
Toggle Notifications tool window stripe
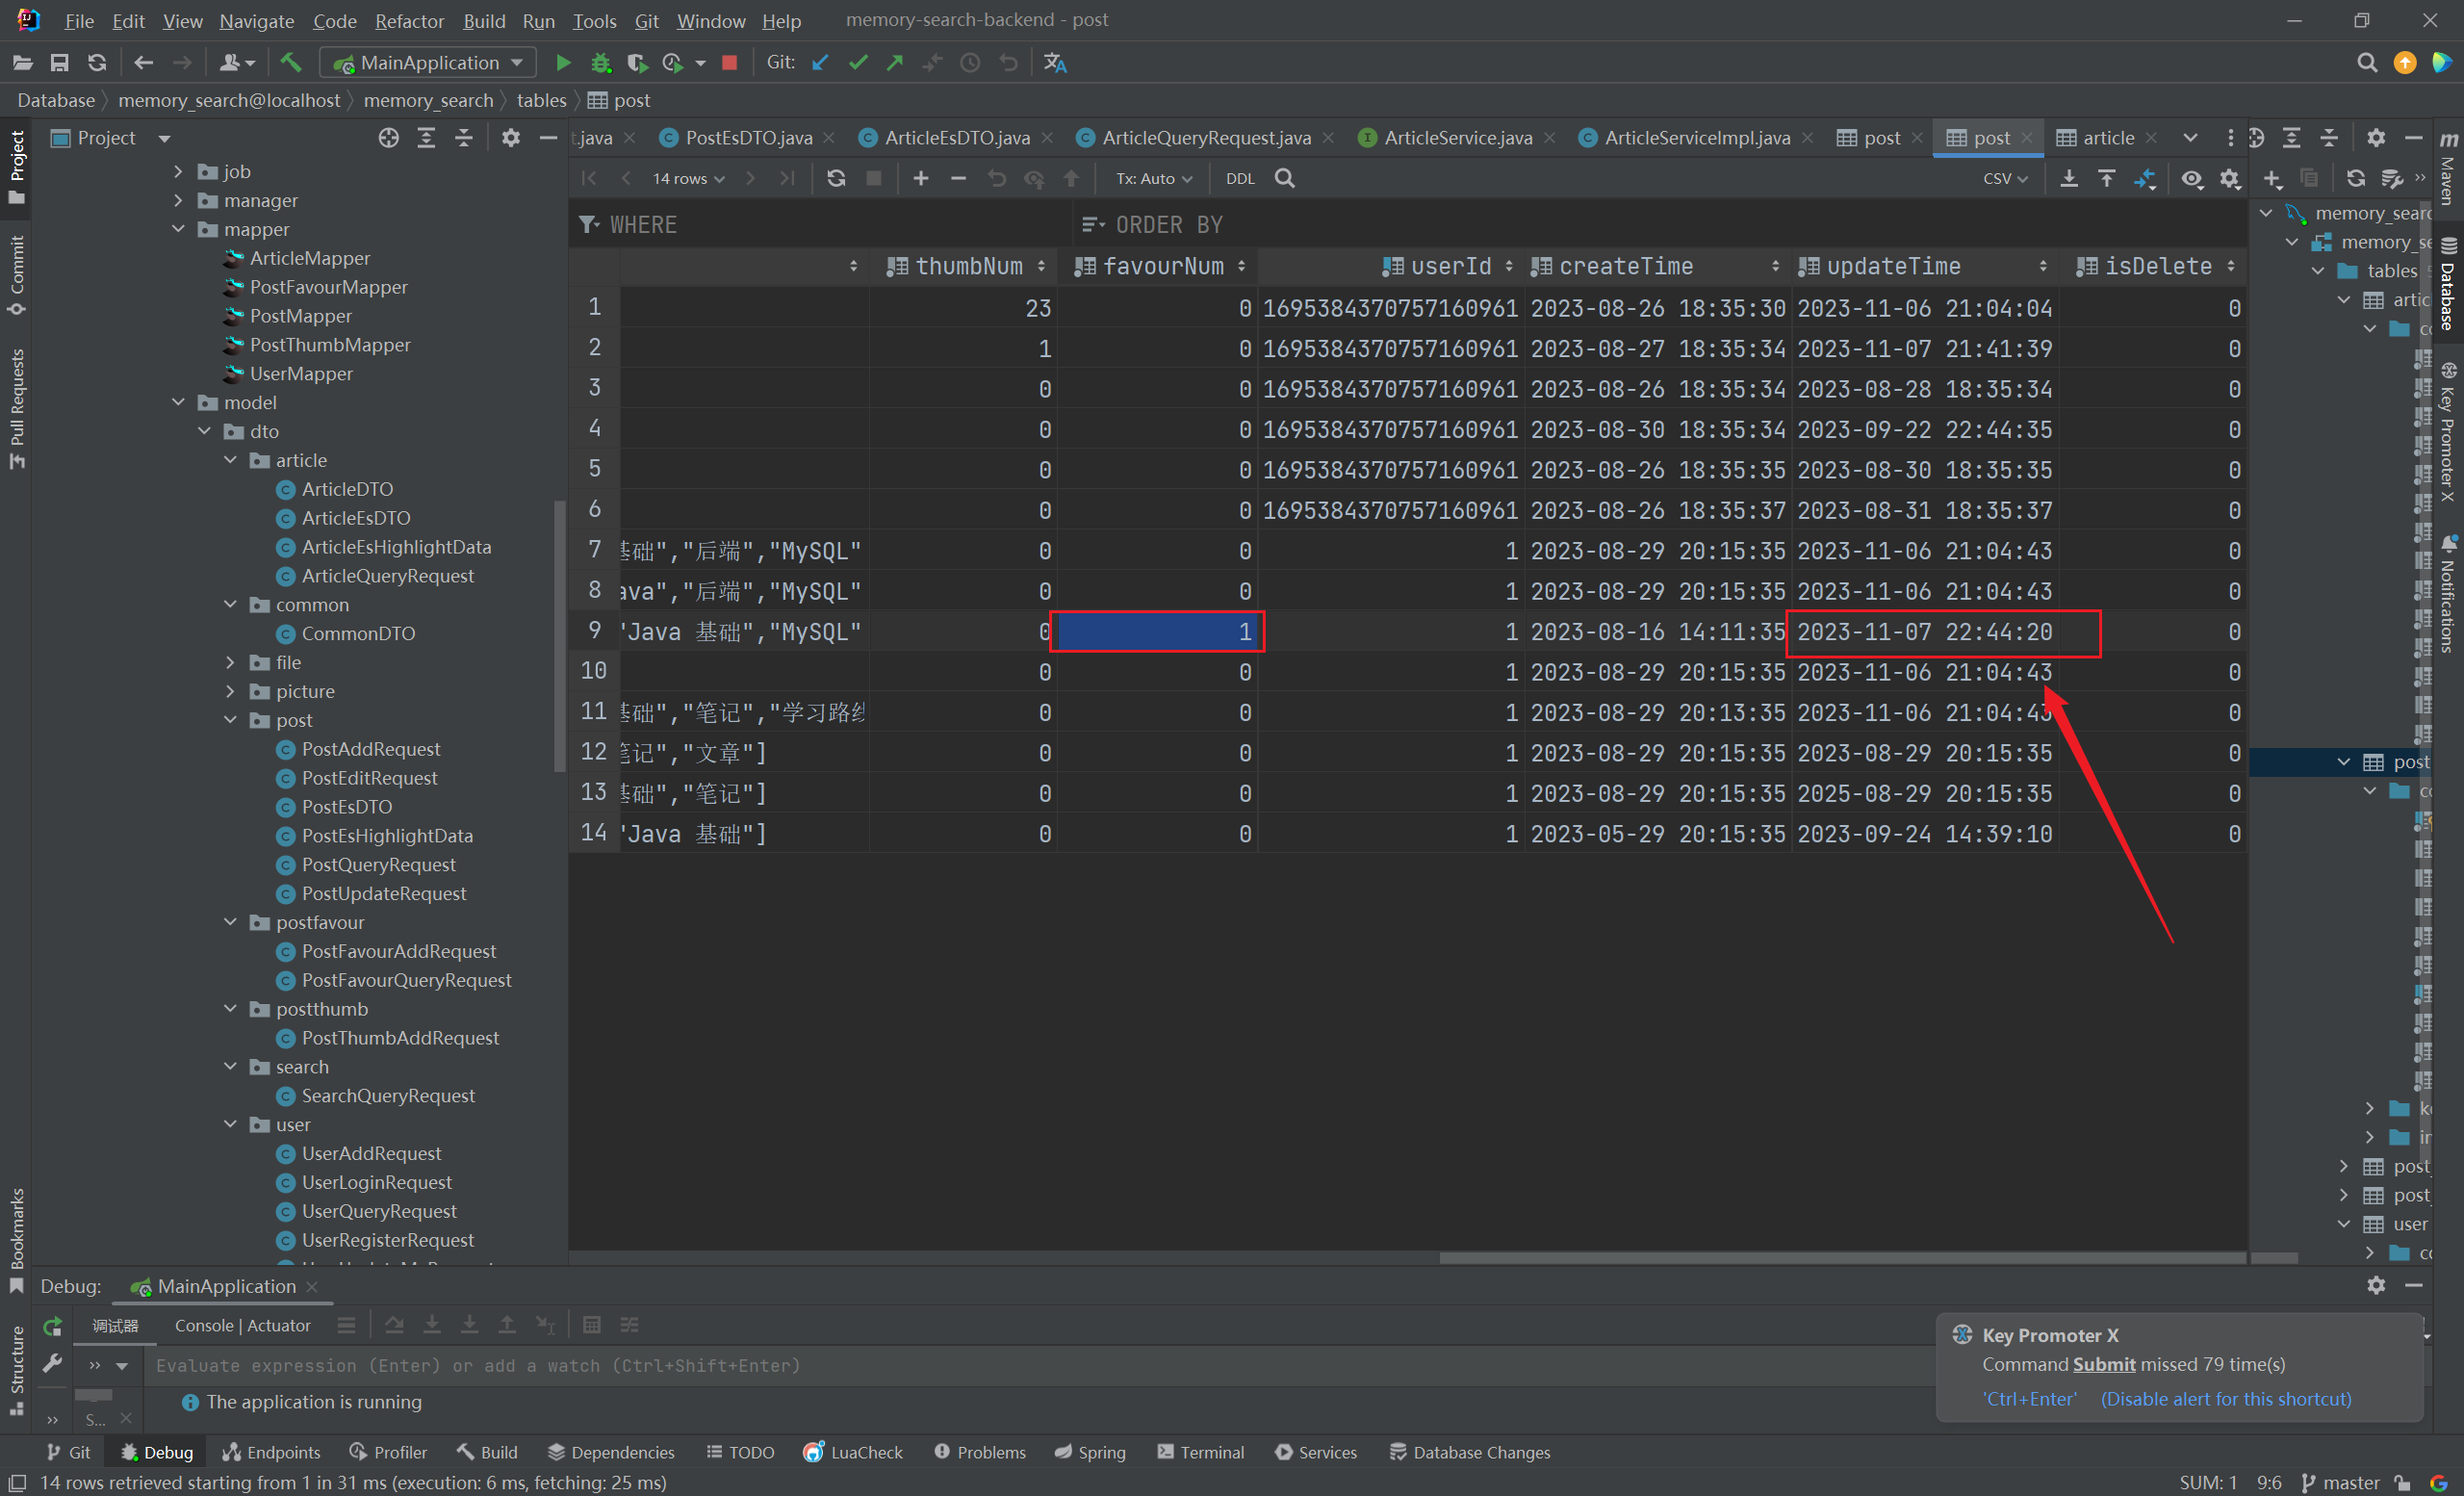click(2447, 594)
